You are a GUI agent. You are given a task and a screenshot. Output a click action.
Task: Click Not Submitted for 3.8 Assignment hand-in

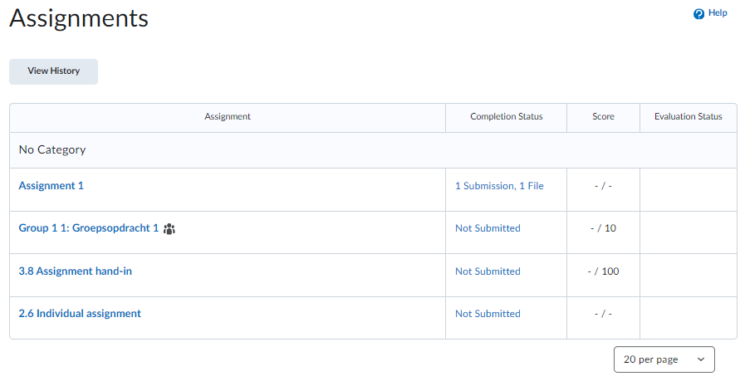[488, 271]
